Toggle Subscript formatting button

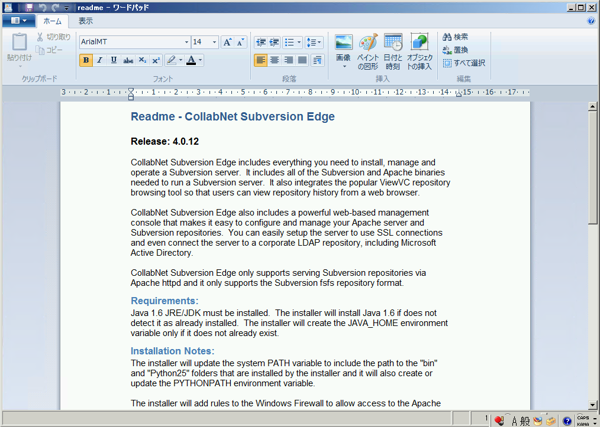click(142, 60)
